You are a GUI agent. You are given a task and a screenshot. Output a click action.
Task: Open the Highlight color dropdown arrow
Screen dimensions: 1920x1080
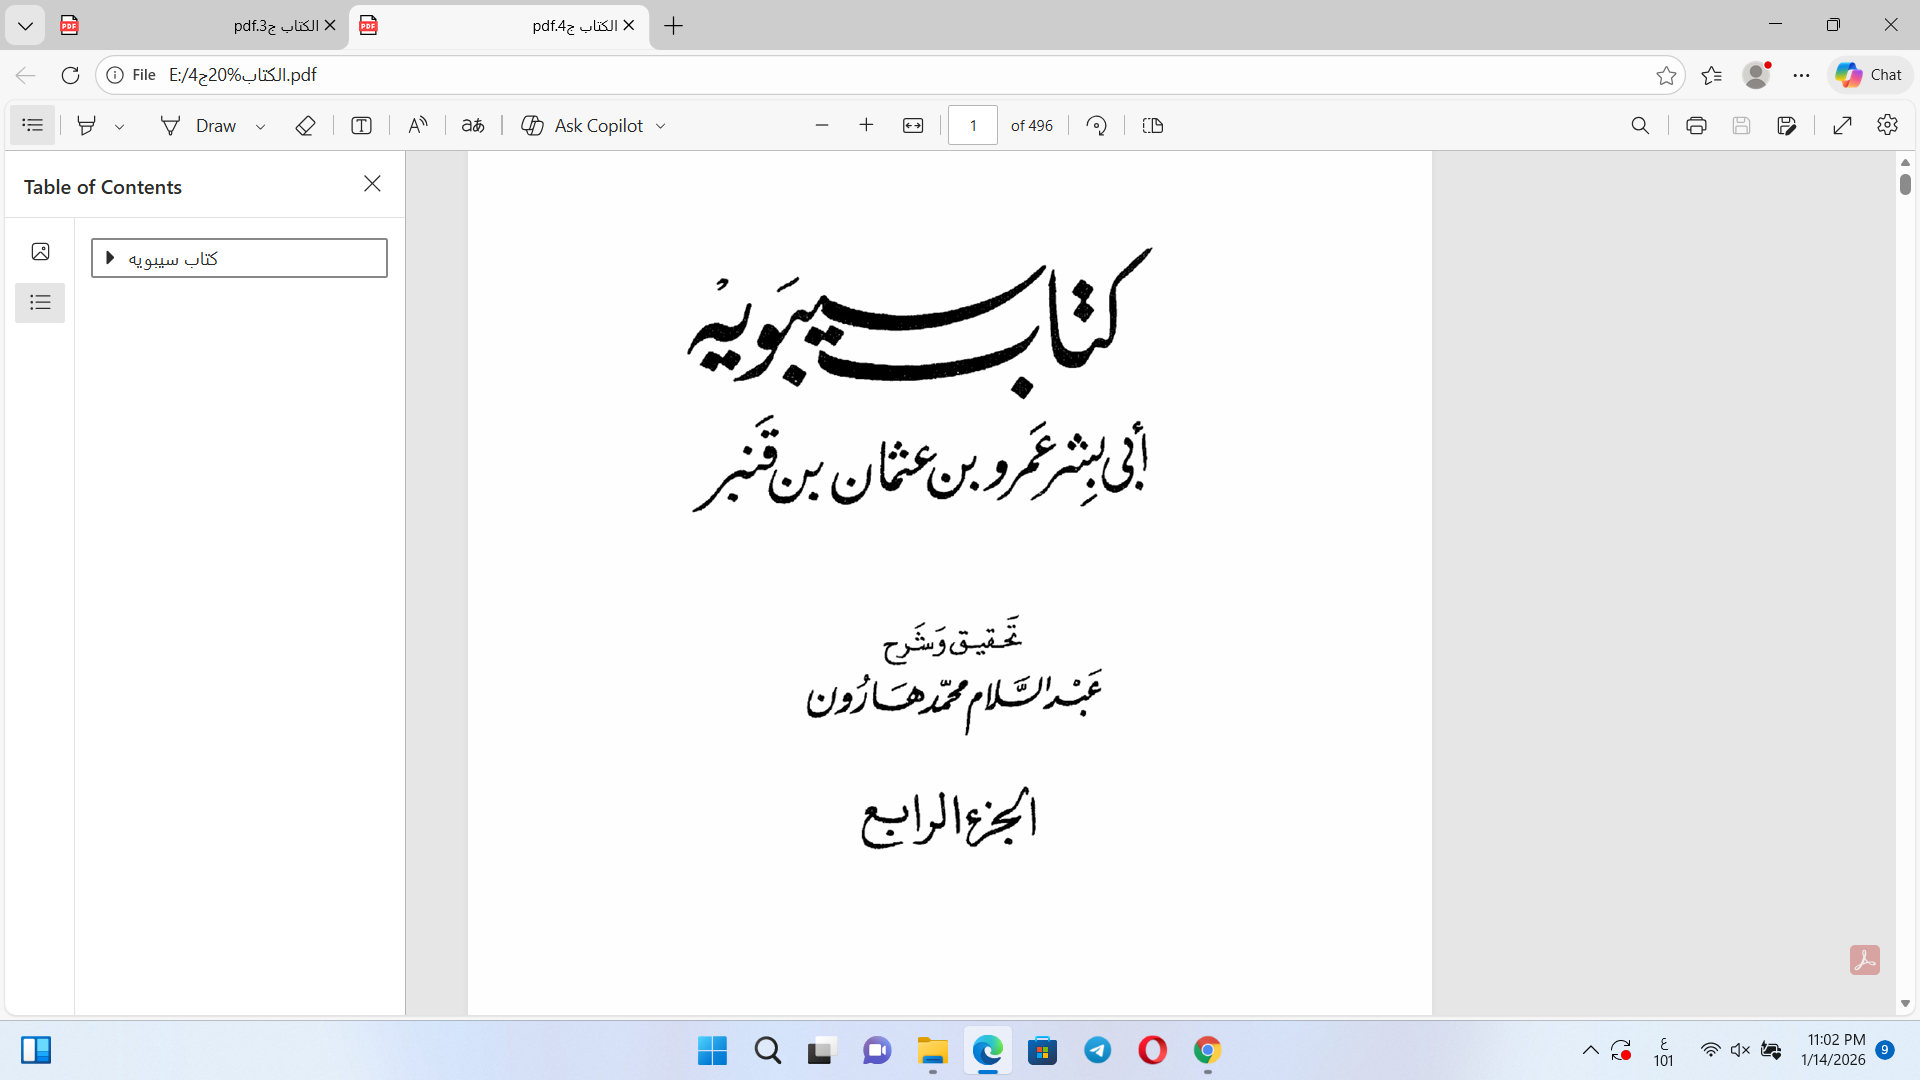pyautogui.click(x=120, y=126)
